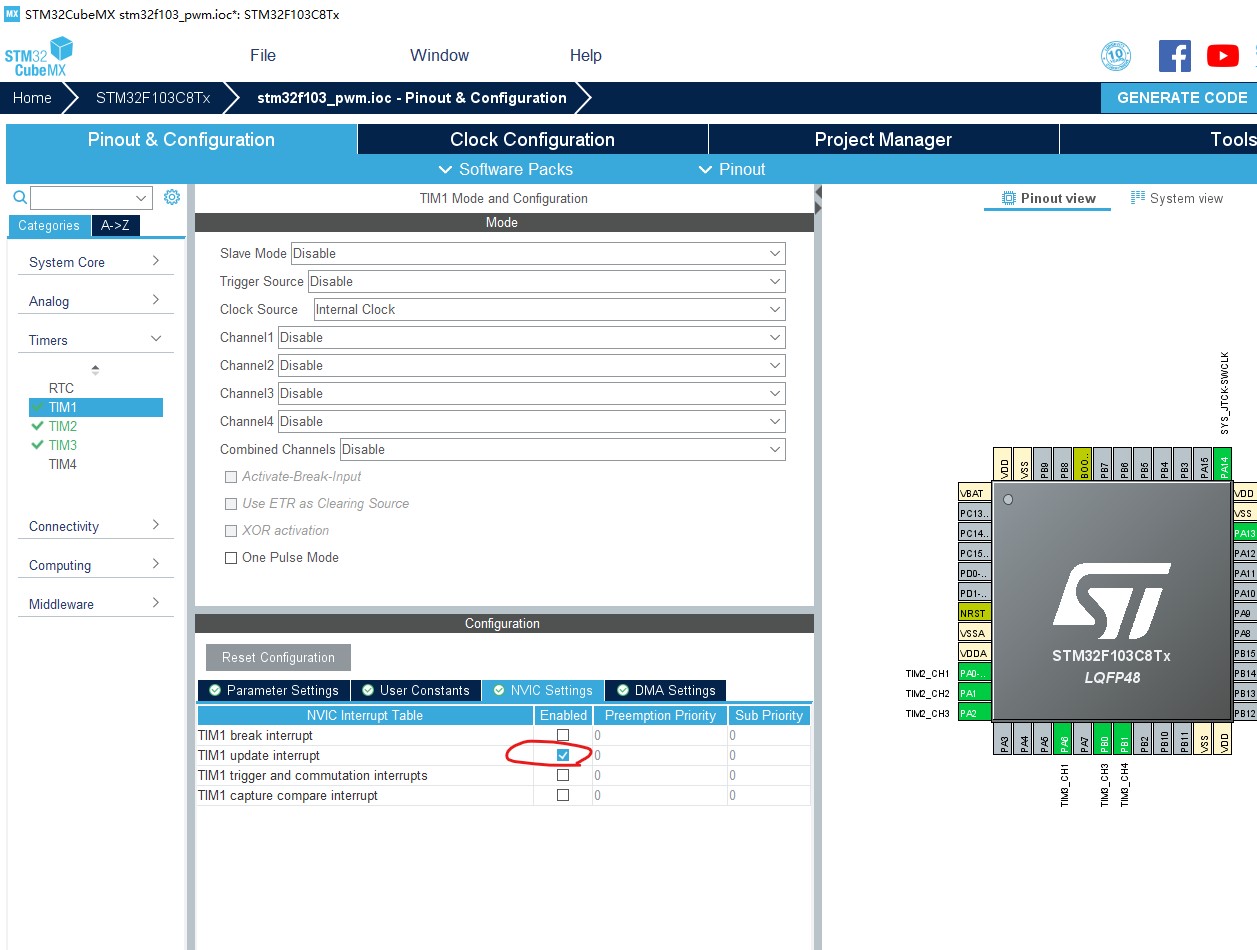1257x950 pixels.
Task: Enable the TIM1 break interrupt
Action: pyautogui.click(x=563, y=735)
